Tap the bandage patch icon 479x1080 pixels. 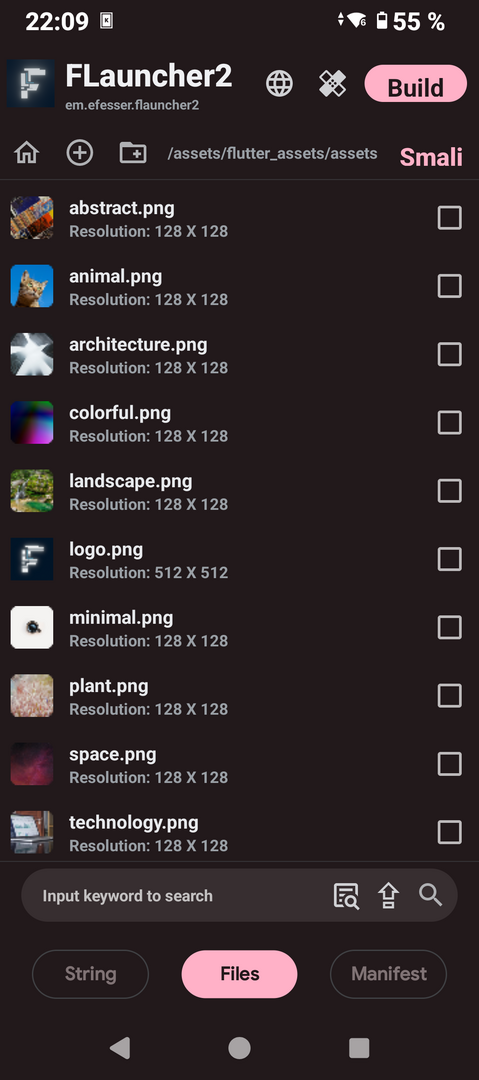(x=332, y=84)
